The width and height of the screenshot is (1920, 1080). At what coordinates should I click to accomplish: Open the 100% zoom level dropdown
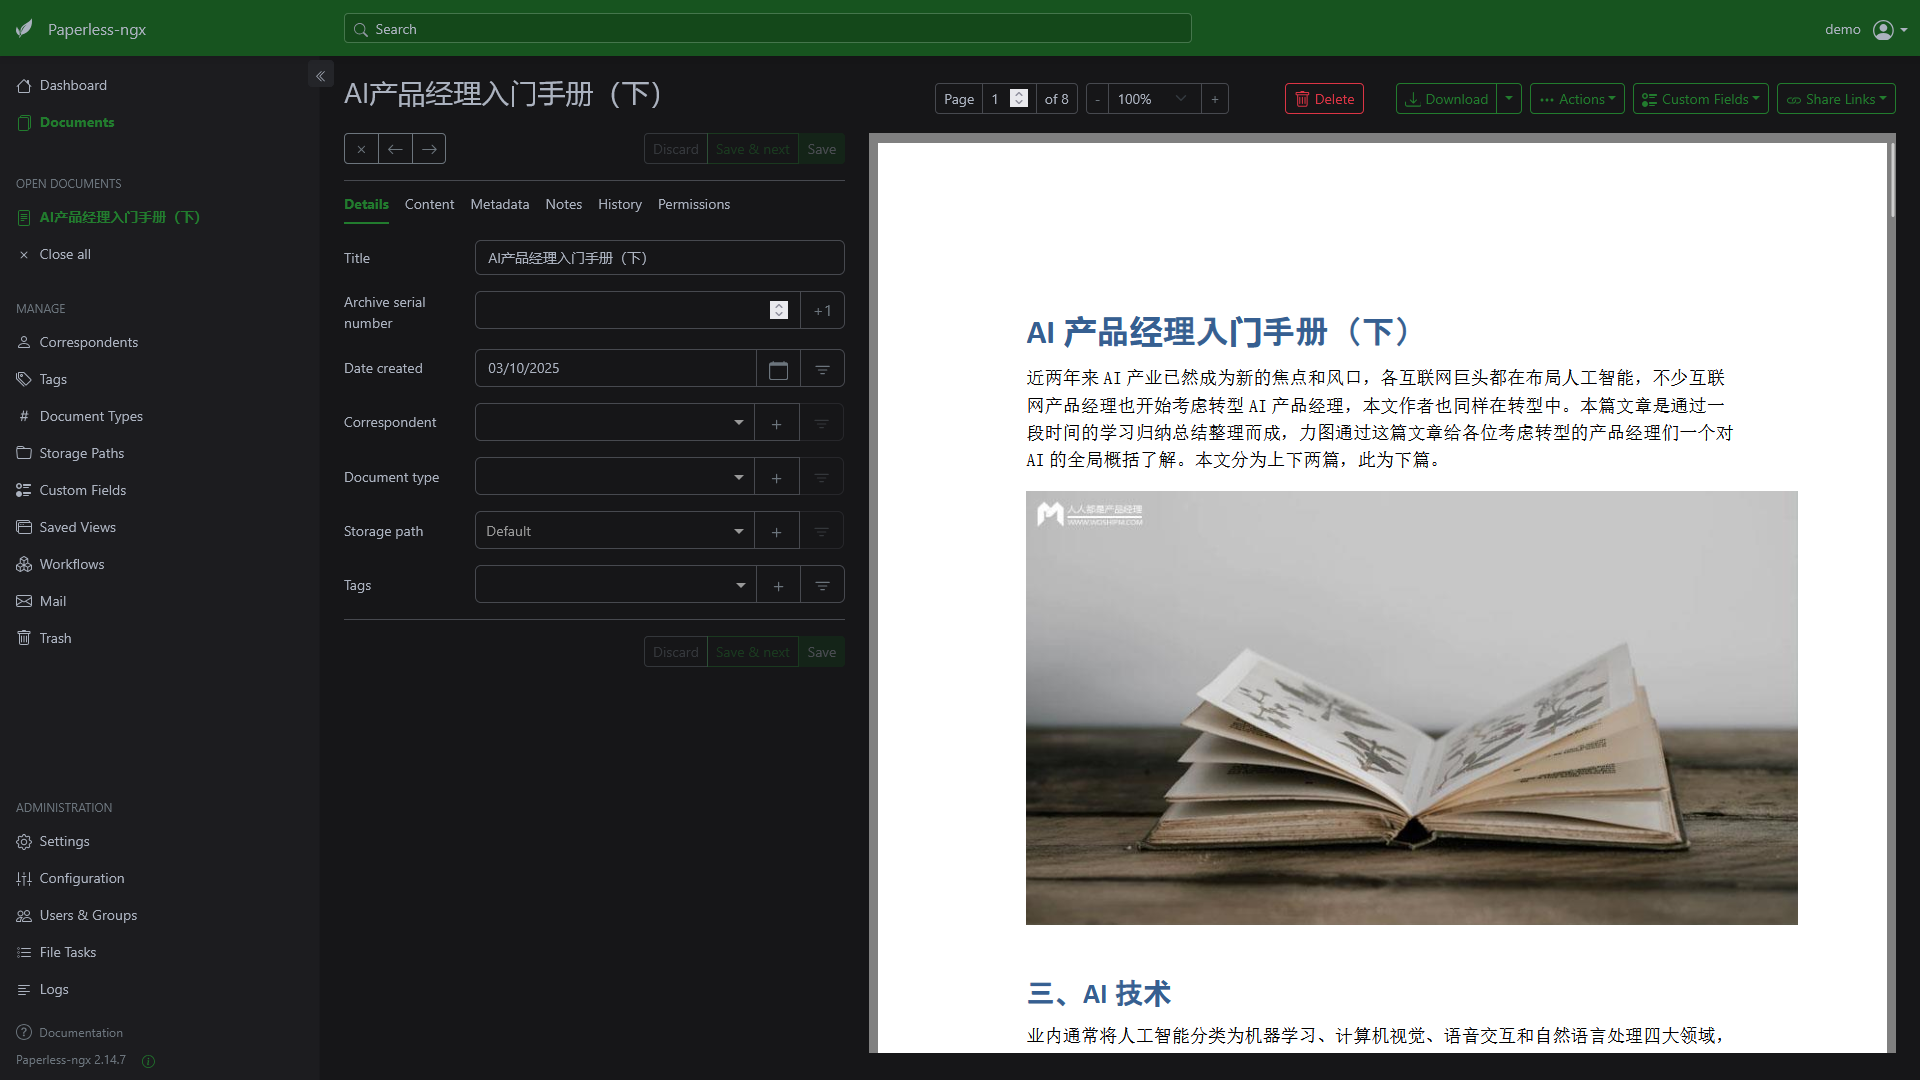pyautogui.click(x=1154, y=99)
